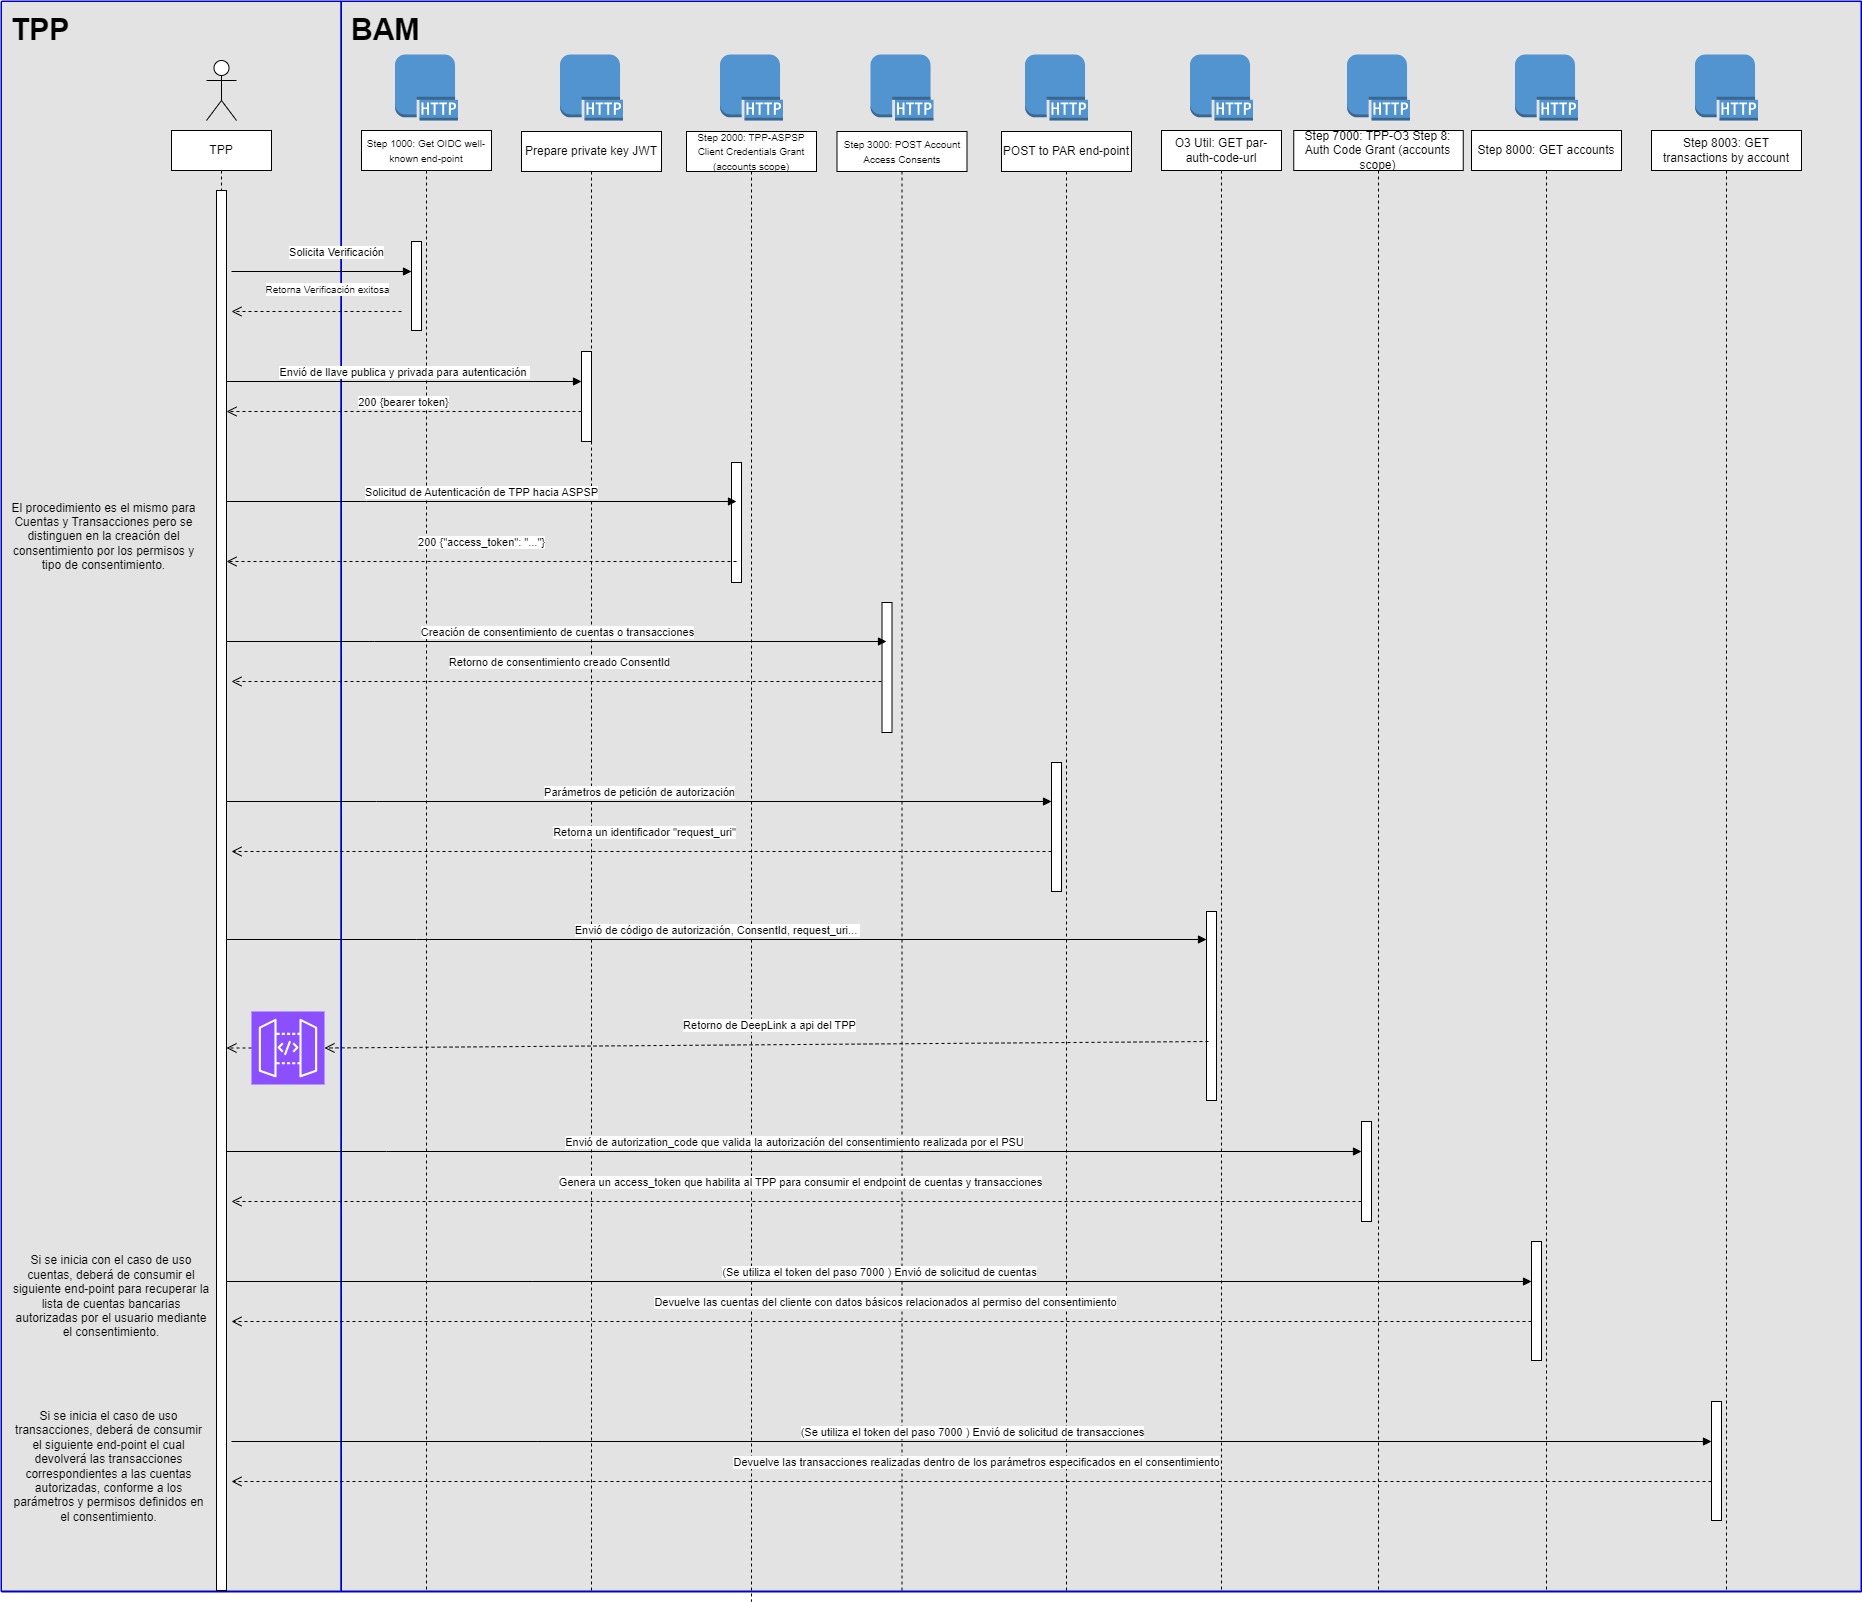Select the Prepare private key JWT box
Image resolution: width=1862 pixels, height=1602 pixels.
coord(591,151)
